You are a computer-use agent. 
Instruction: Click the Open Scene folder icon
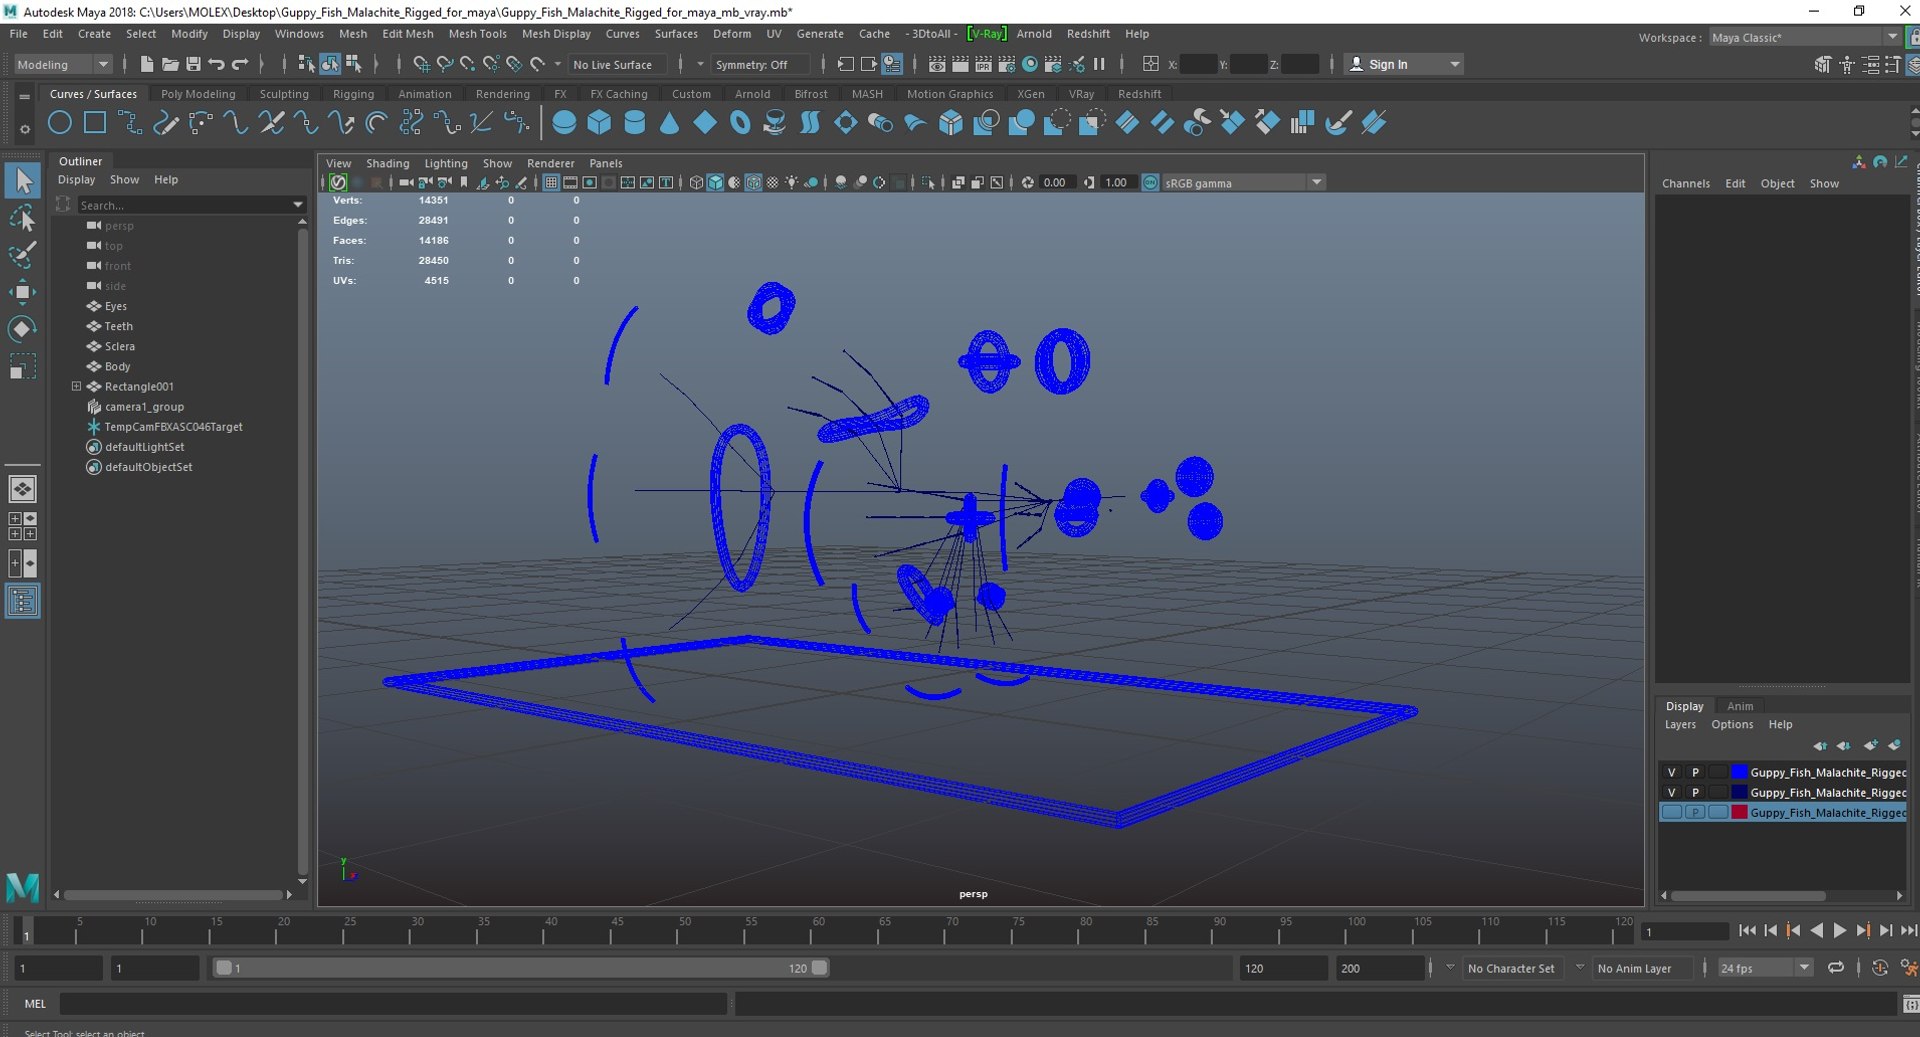tap(170, 64)
